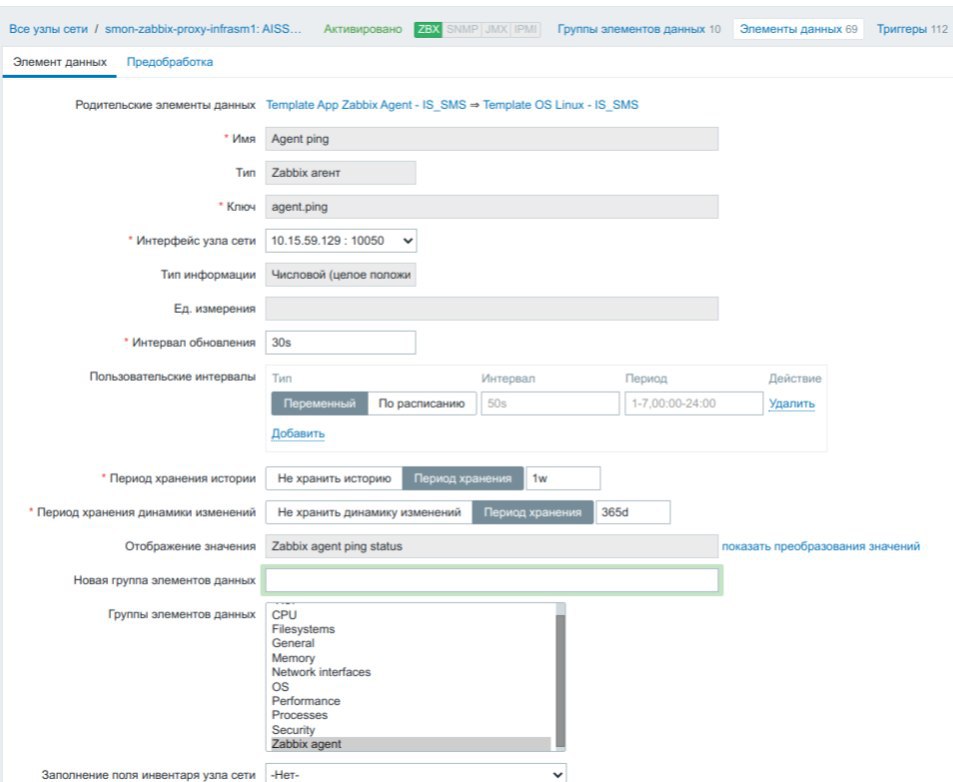Click the 'Интервал обновления' field 30s

coord(340,343)
